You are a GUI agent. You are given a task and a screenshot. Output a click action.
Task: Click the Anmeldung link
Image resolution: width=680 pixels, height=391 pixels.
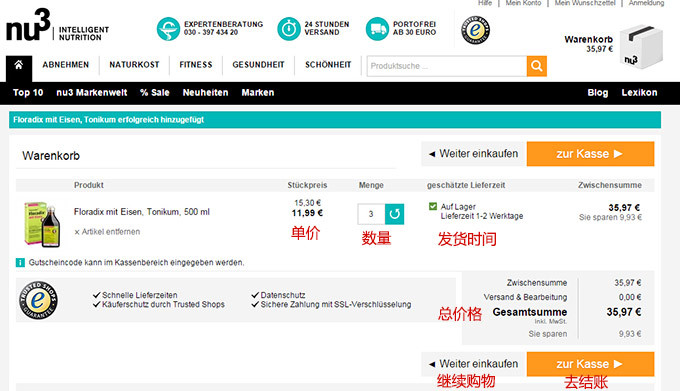[x=646, y=3]
